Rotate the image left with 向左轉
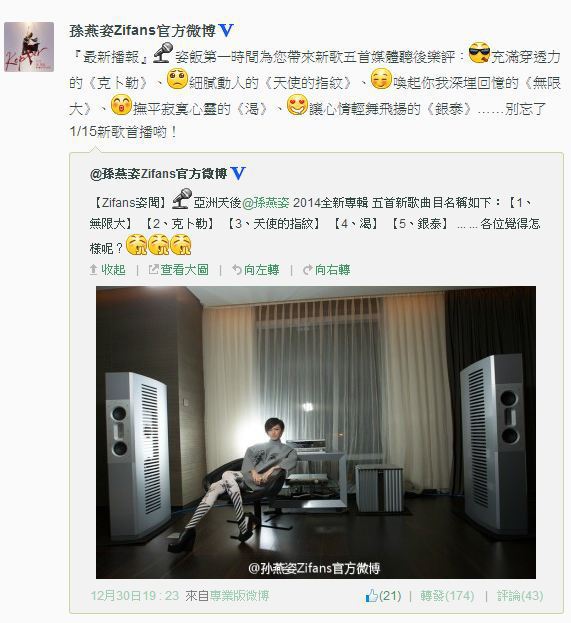 [x=261, y=270]
